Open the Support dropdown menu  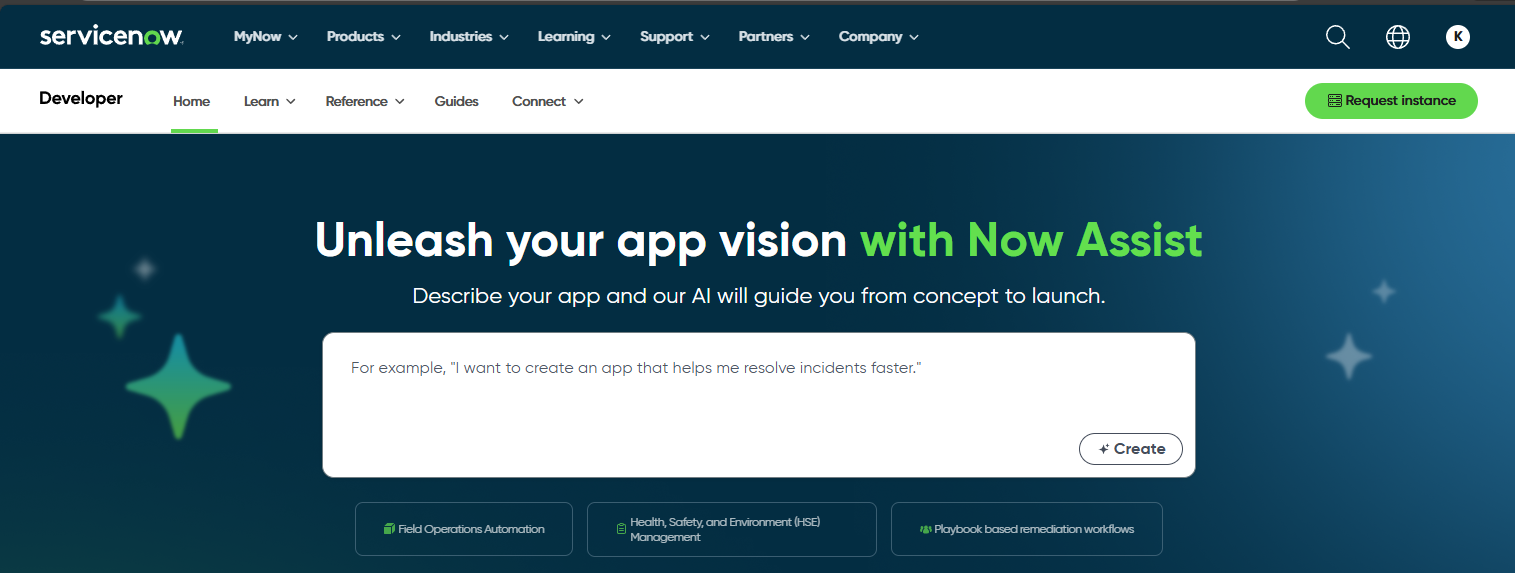[x=675, y=37]
